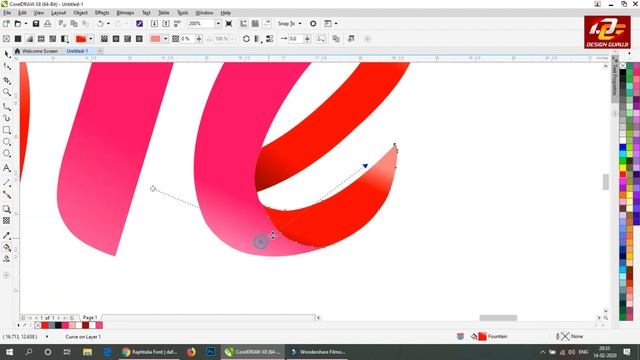Image resolution: width=640 pixels, height=360 pixels.
Task: Open the Bitmaps menu
Action: click(x=125, y=13)
